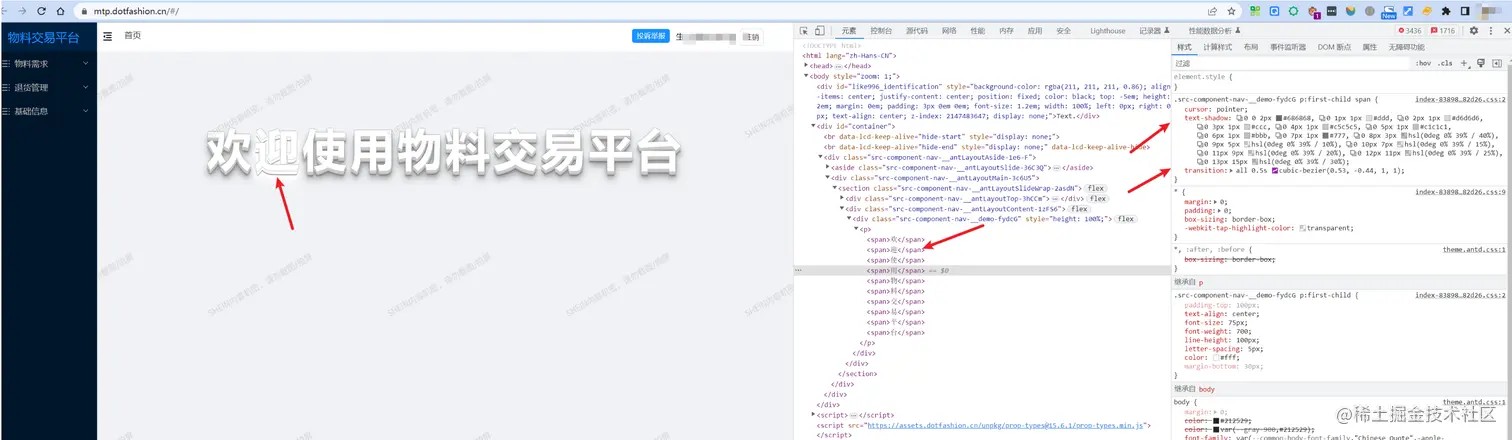Click the forward navigation arrow

22,10
